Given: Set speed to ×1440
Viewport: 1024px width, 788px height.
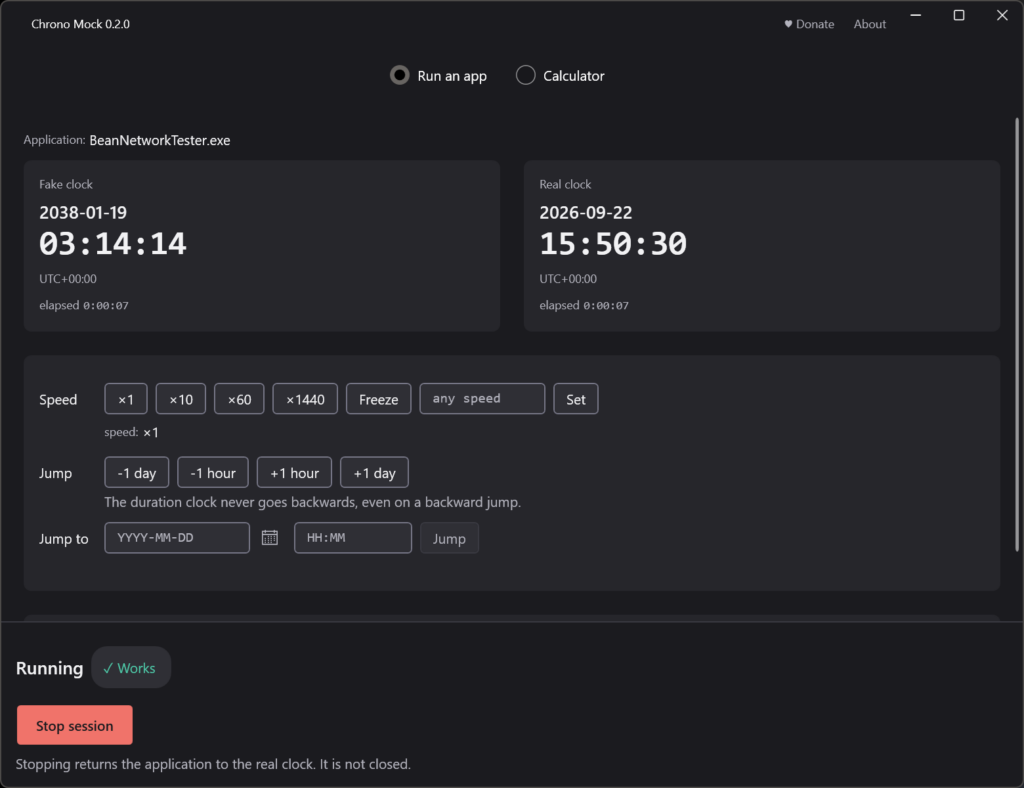Looking at the screenshot, I should (x=305, y=399).
